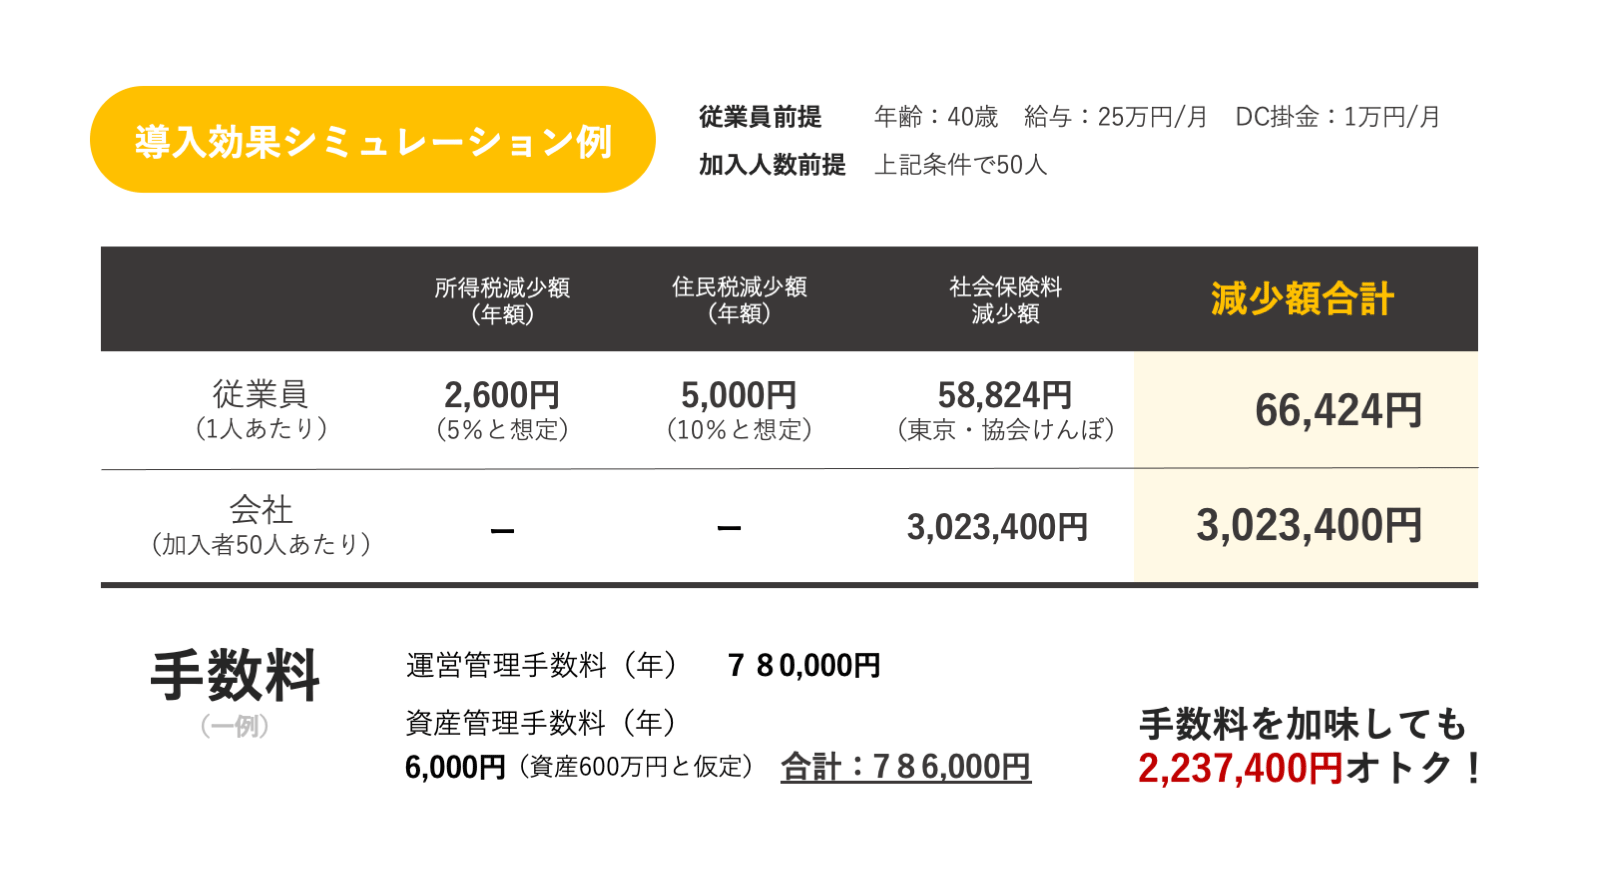This screenshot has width=1600, height=878.
Task: Click the 住民税減少額 column header
Action: pos(739,299)
